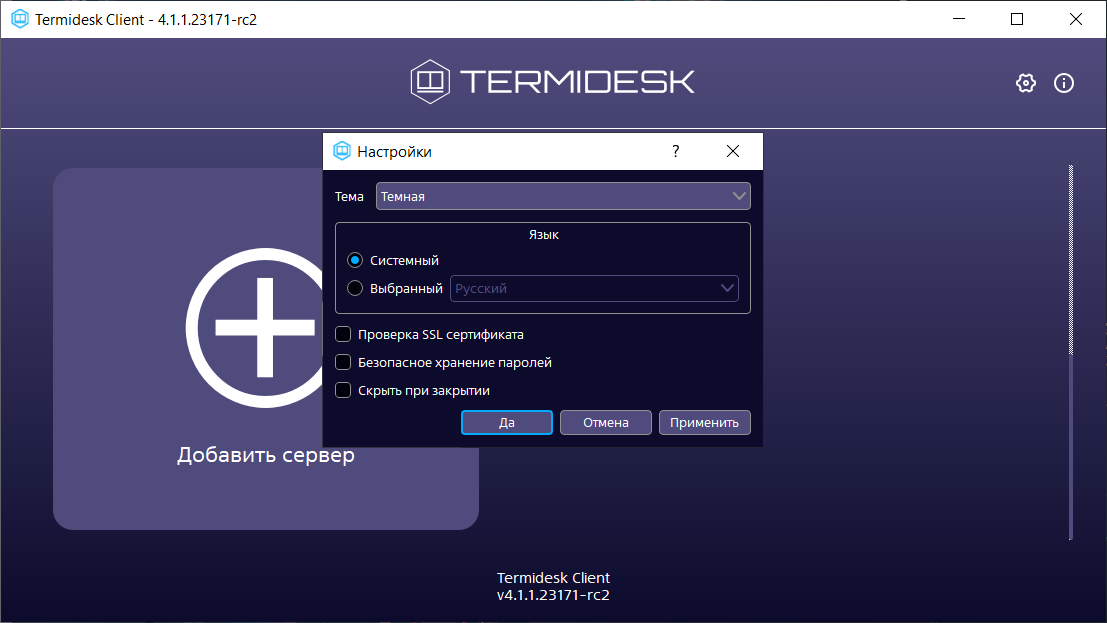Enable Проверка SSL сертификата checkbox
1107x623 pixels.
(343, 335)
